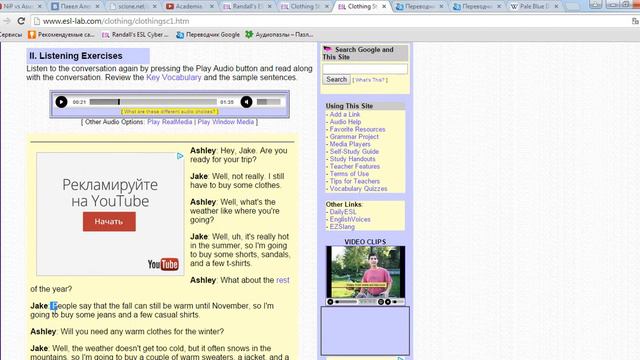Click Play RealMedia link
640x360 pixels.
click(169, 122)
